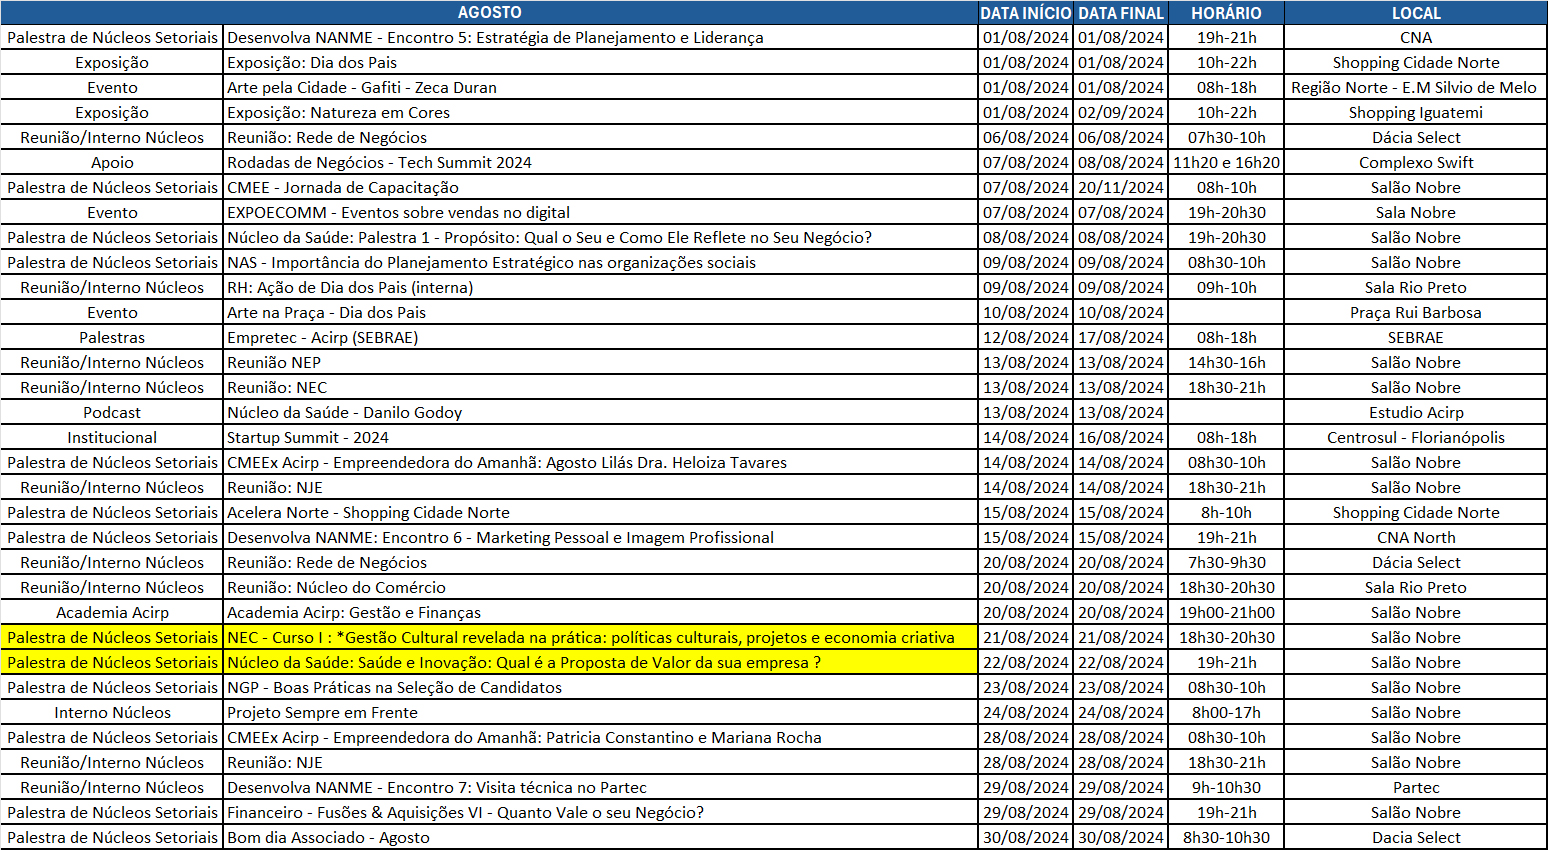Click 'Reunião: Núcleo do Comércio' cell
The width and height of the screenshot is (1548, 850).
click(x=600, y=587)
